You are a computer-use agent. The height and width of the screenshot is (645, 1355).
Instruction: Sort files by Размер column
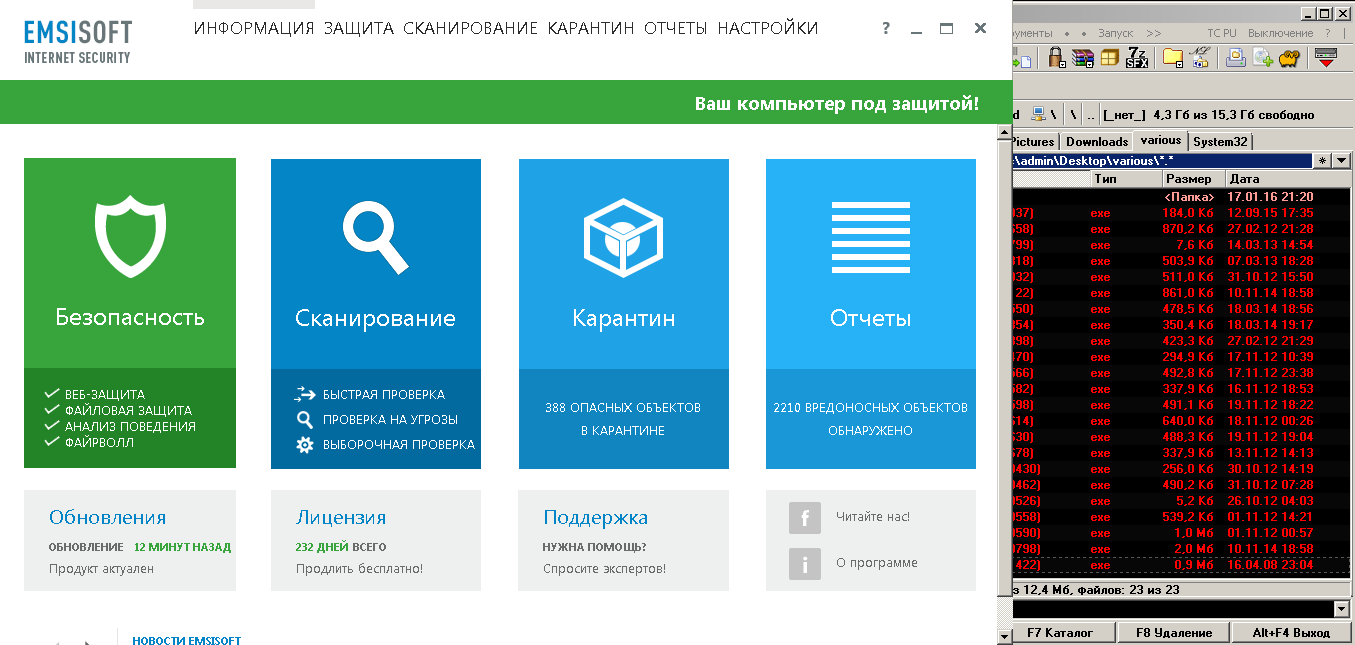point(1193,179)
